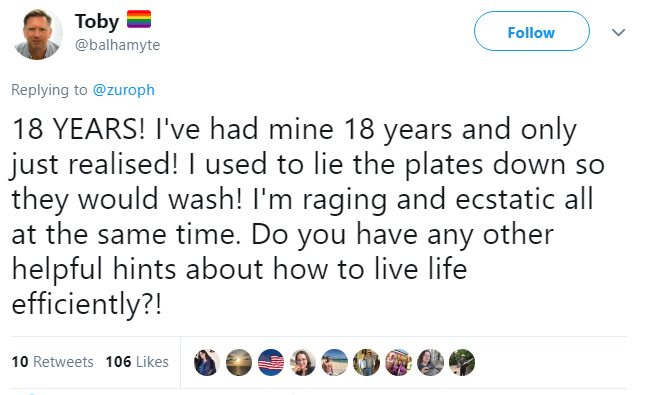Expand the tweet options chevron menu
647x395 pixels.
(618, 32)
